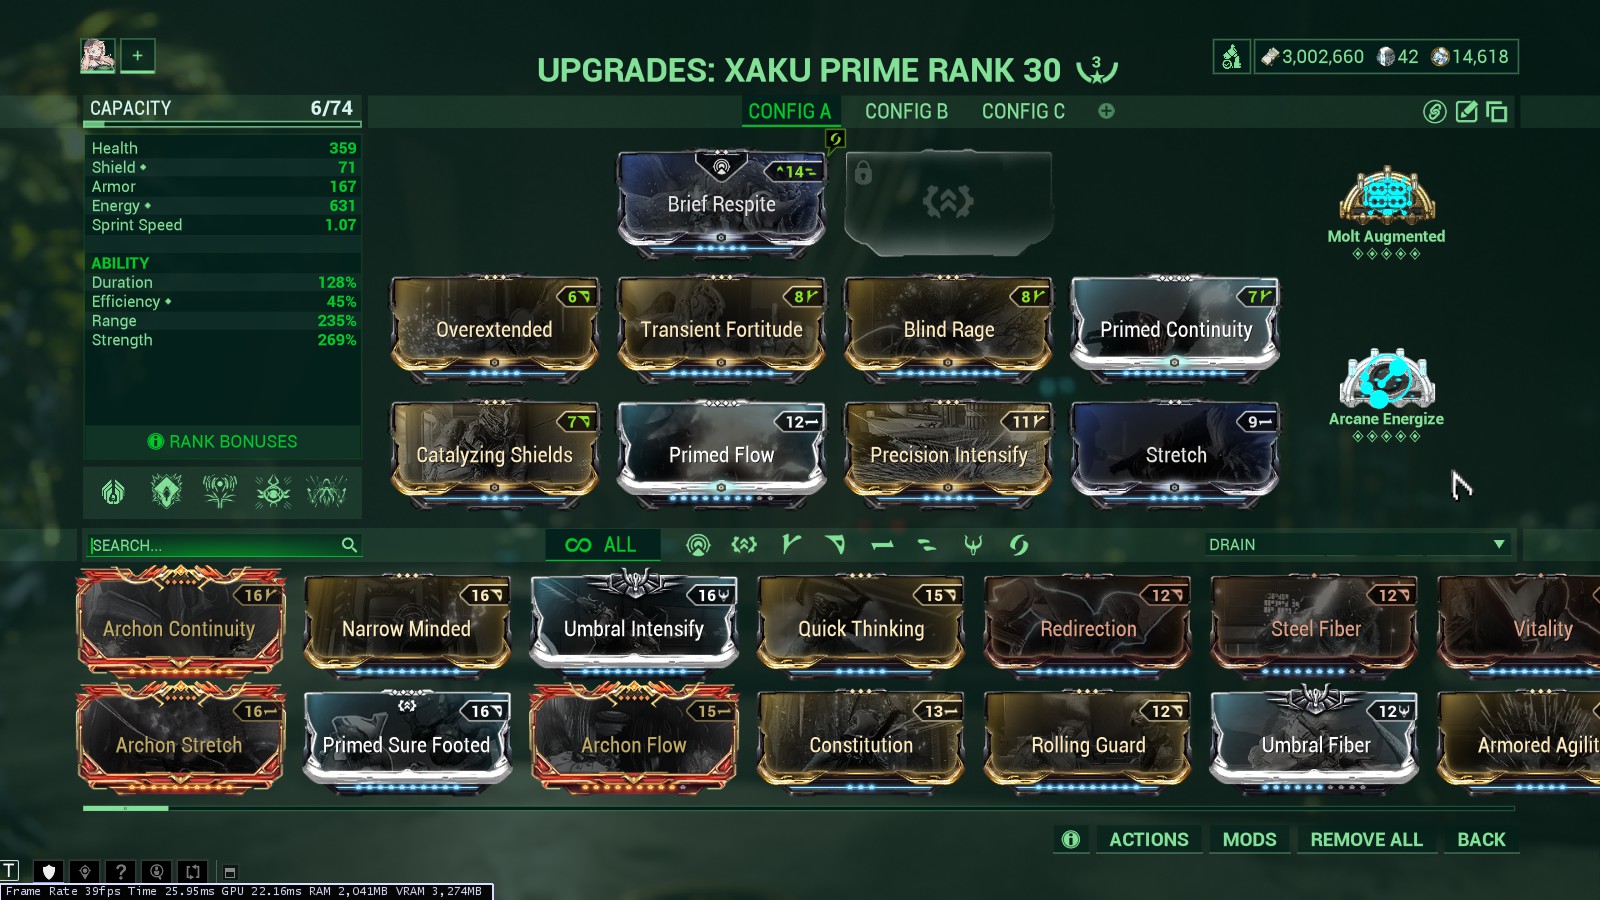Click the copy config icon
The image size is (1600, 900).
coord(1497,111)
